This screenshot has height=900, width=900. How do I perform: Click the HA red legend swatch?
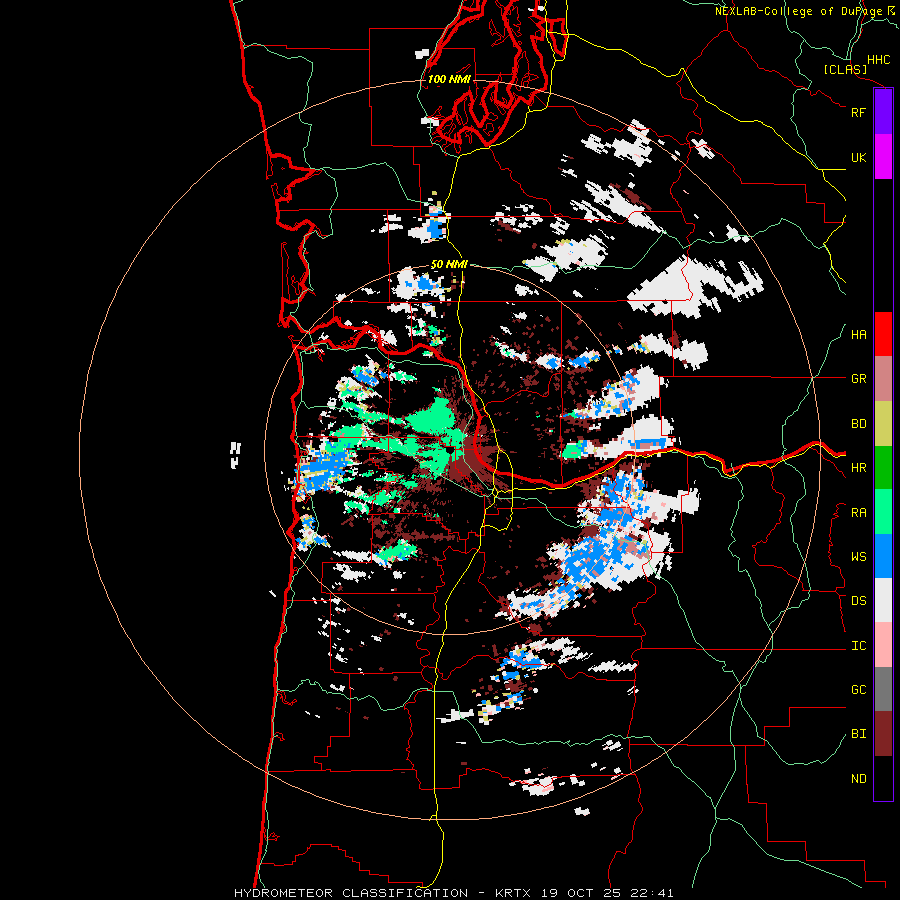[x=883, y=334]
